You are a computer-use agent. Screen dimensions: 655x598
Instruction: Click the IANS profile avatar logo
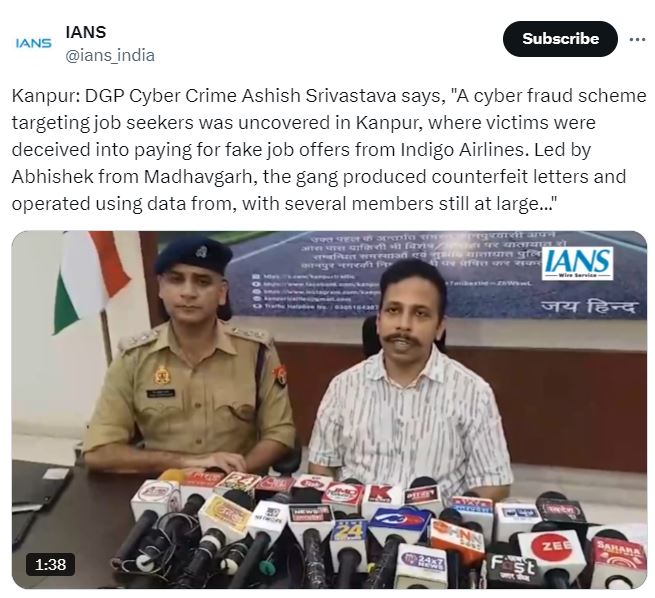click(x=33, y=43)
